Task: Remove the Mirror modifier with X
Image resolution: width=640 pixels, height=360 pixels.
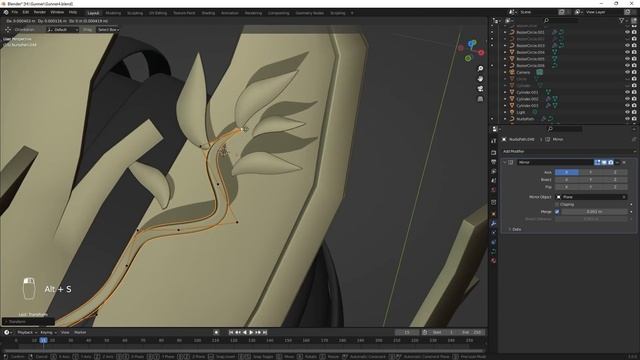Action: pyautogui.click(x=624, y=162)
